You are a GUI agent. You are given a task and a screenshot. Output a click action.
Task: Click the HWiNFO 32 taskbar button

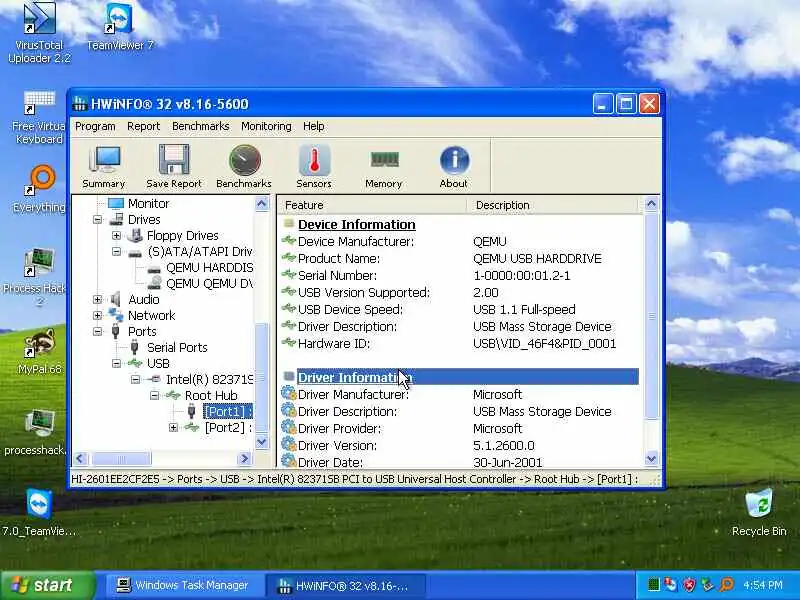[345, 585]
